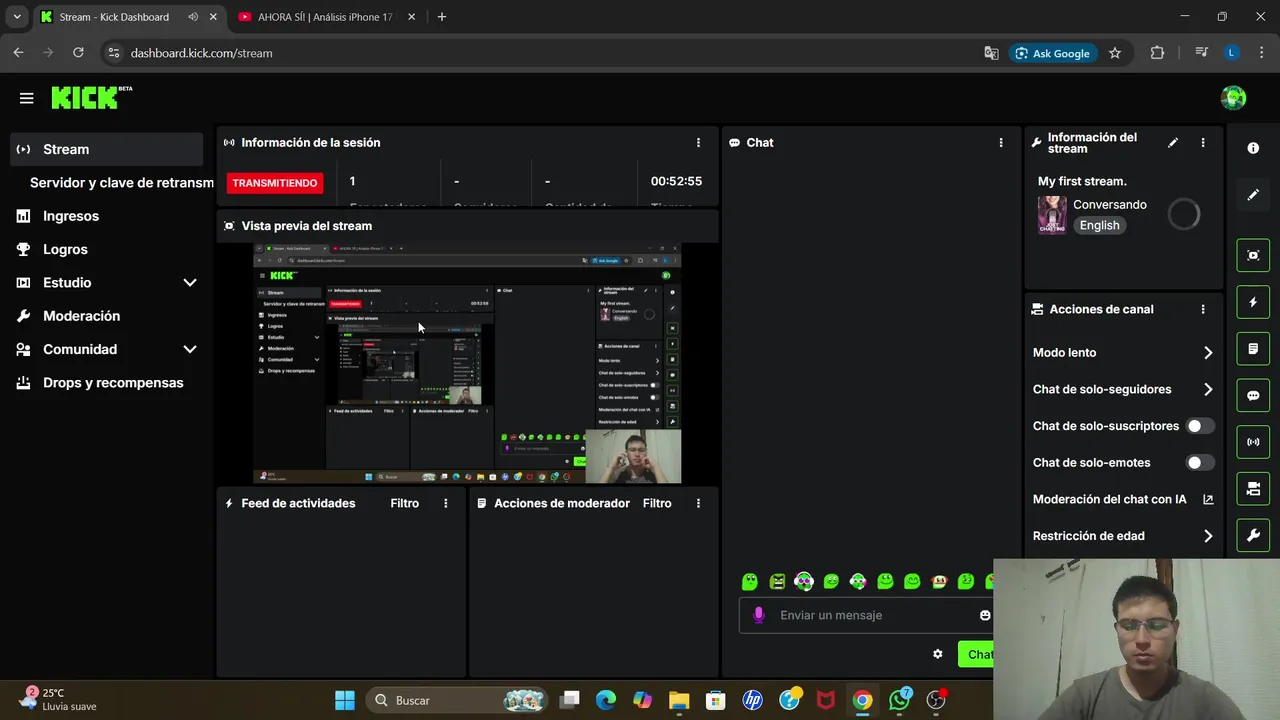
Task: Open Filtro in Acciones de moderador
Action: coord(657,503)
